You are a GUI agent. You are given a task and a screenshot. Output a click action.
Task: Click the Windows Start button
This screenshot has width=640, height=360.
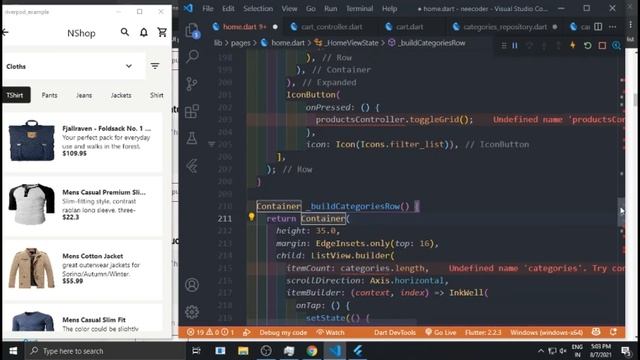click(x=13, y=351)
